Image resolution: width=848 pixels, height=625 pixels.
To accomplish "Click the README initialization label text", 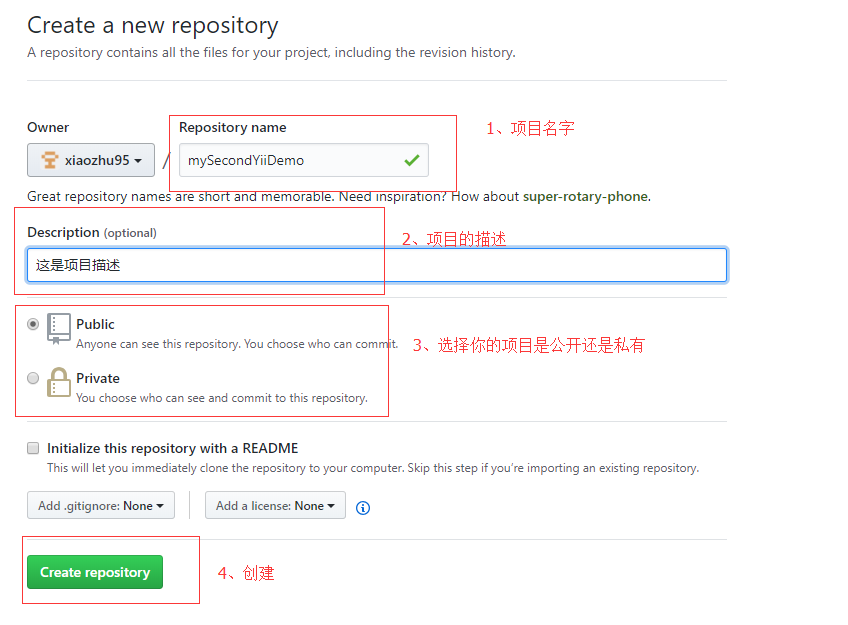I will [x=172, y=448].
